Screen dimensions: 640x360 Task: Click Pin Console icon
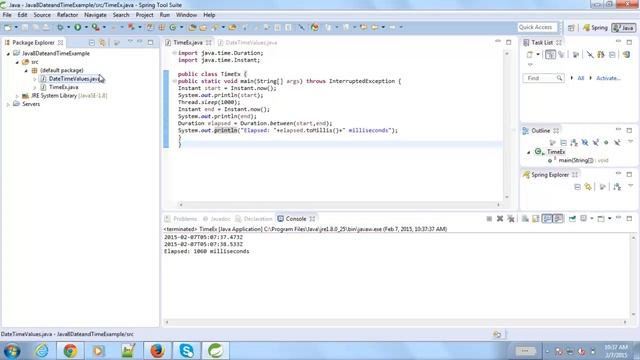572,219
